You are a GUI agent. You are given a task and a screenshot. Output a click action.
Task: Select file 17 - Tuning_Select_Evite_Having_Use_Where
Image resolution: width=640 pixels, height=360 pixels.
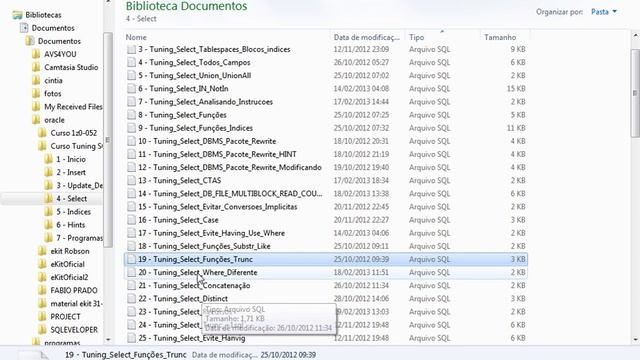[211, 233]
